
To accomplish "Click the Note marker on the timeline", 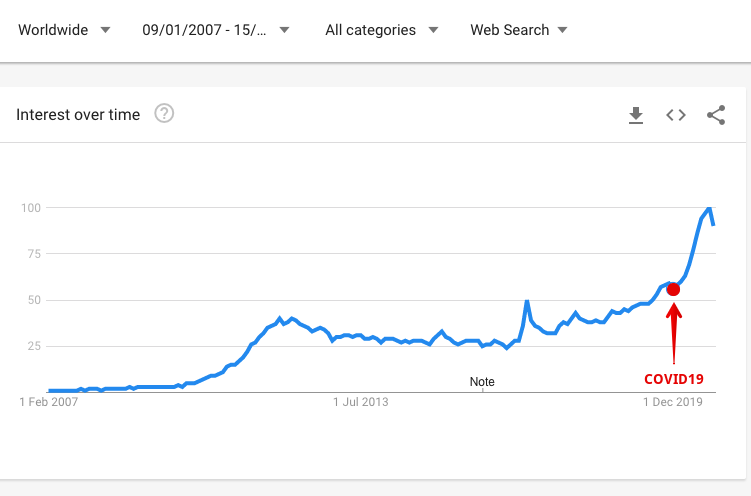I will tap(482, 382).
